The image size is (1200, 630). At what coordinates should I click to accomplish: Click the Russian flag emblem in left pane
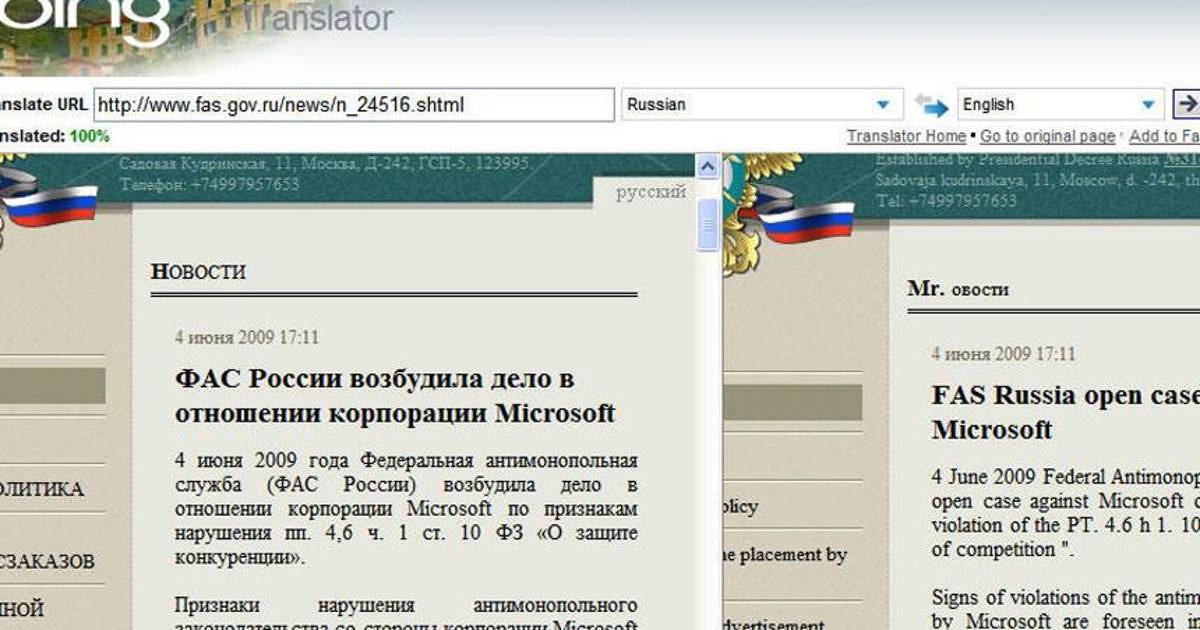pyautogui.click(x=50, y=205)
